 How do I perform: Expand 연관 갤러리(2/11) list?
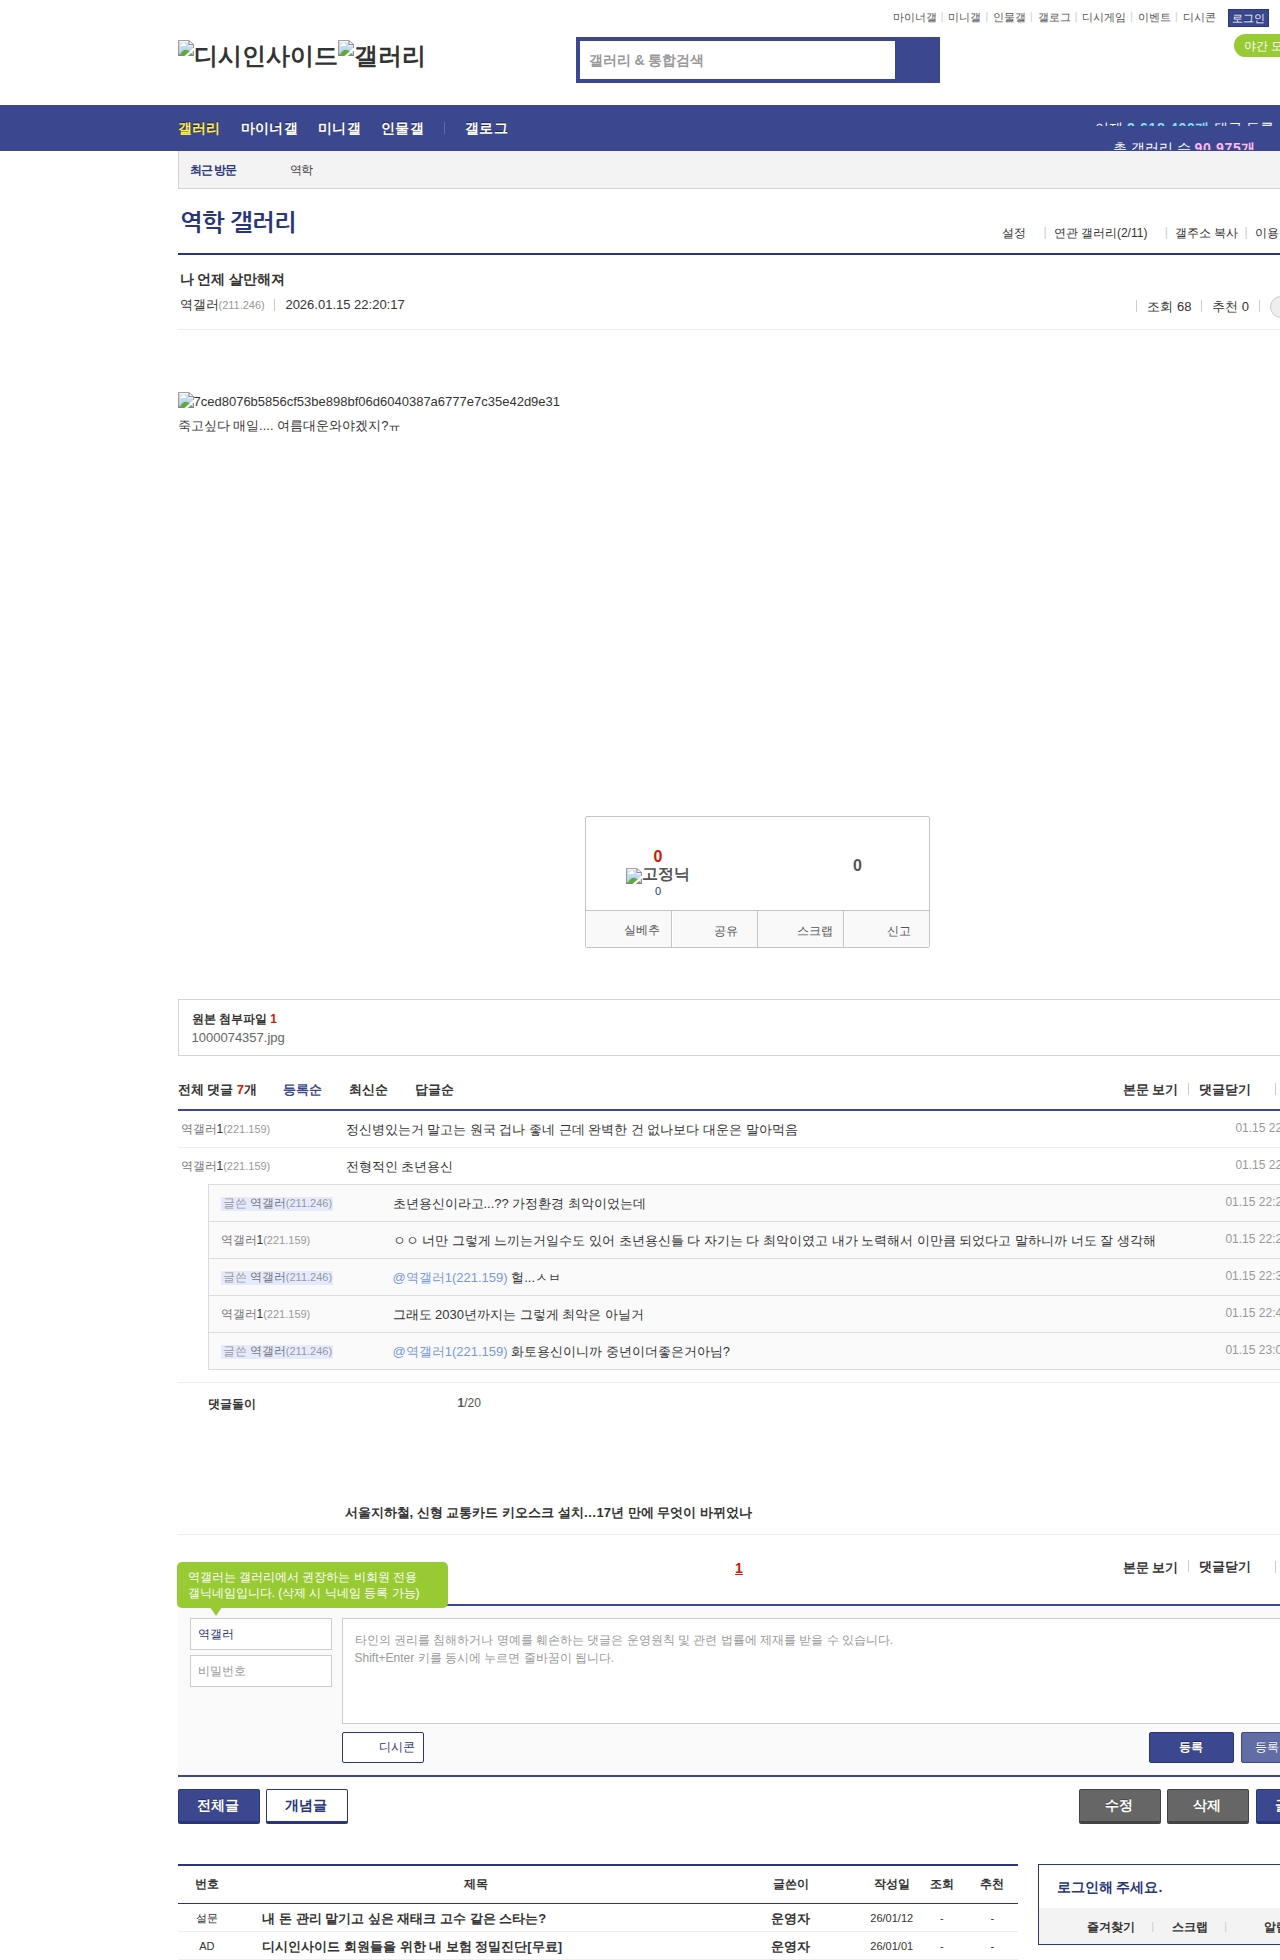click(x=1100, y=233)
